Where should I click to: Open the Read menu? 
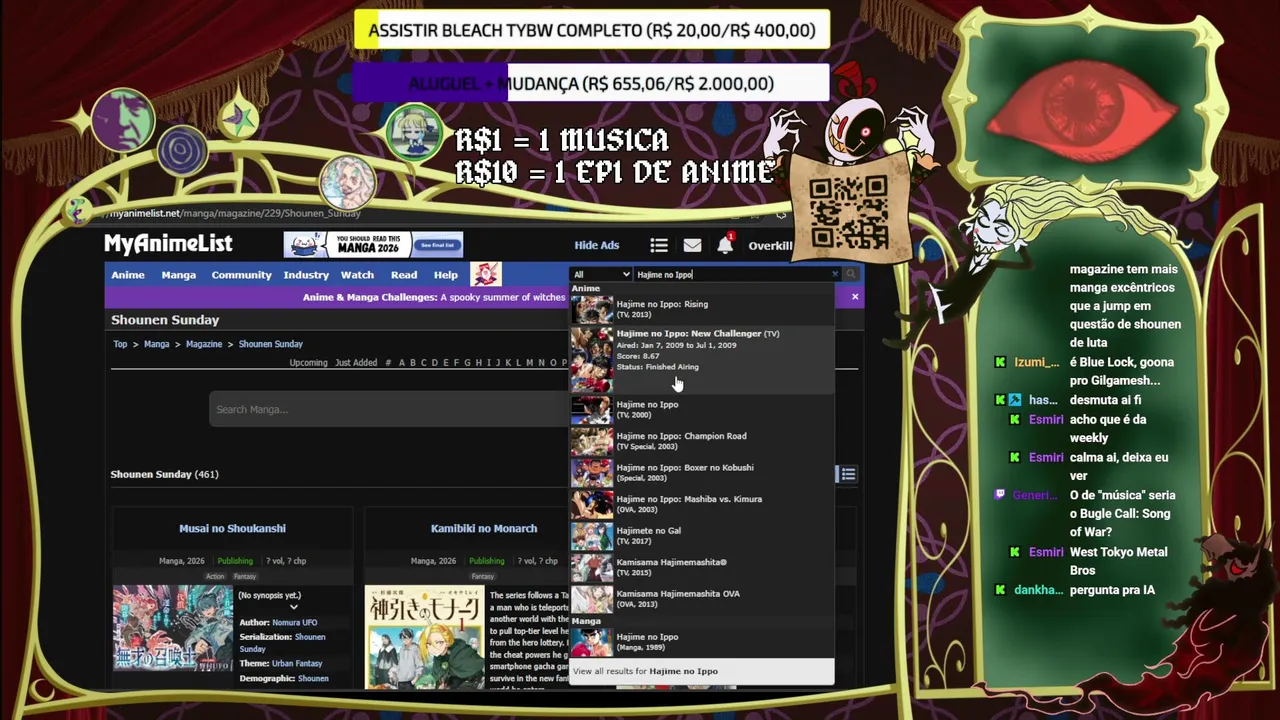(x=404, y=275)
